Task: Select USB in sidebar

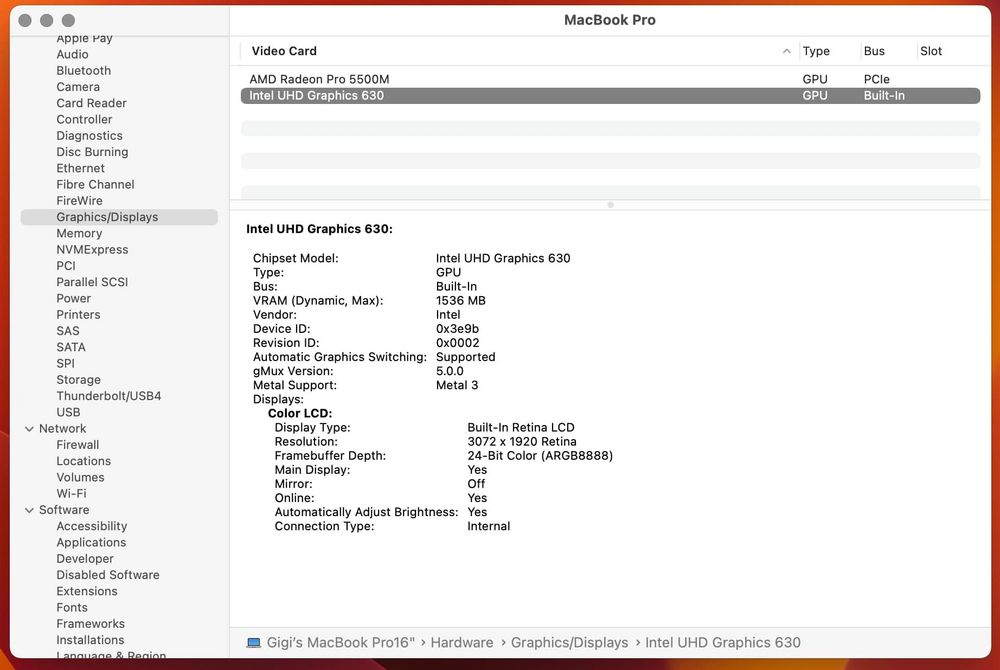Action: [x=68, y=412]
